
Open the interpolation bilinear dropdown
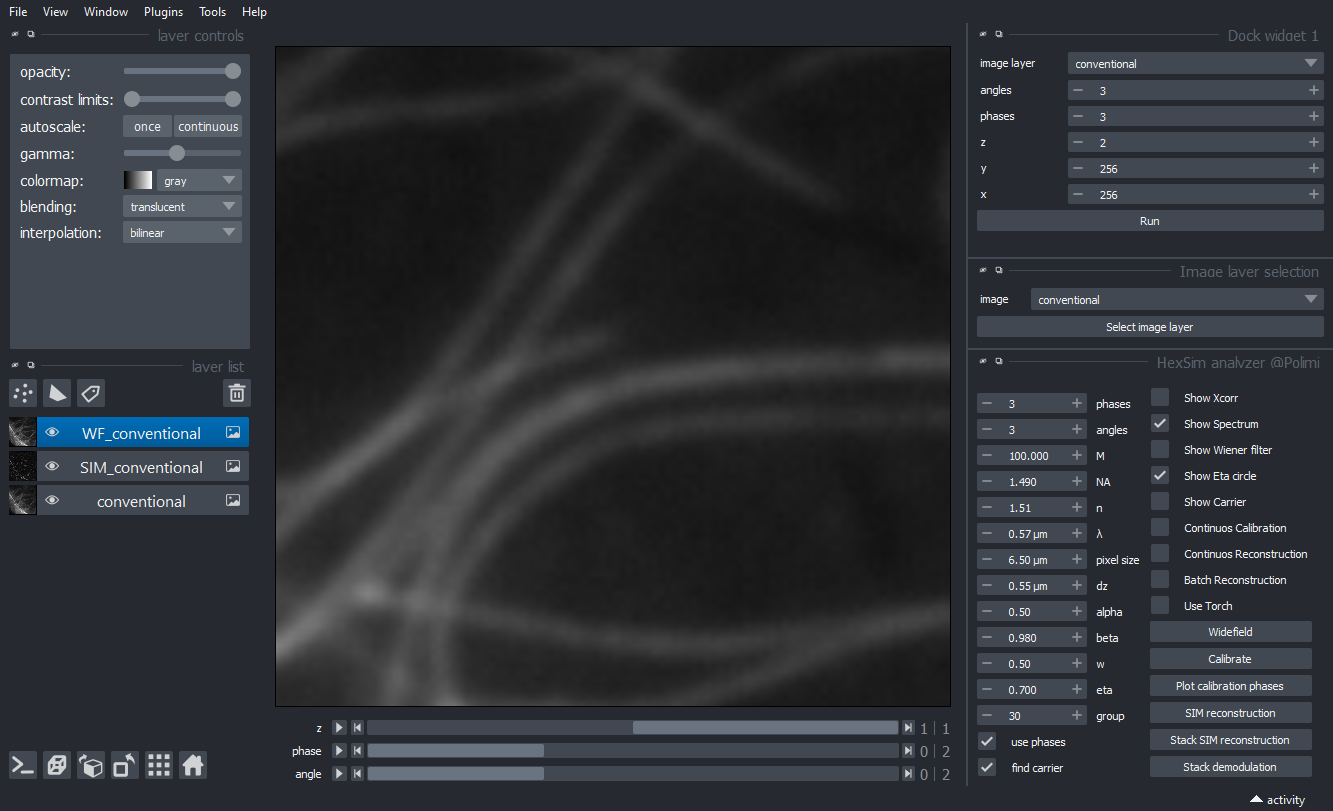[x=182, y=233]
